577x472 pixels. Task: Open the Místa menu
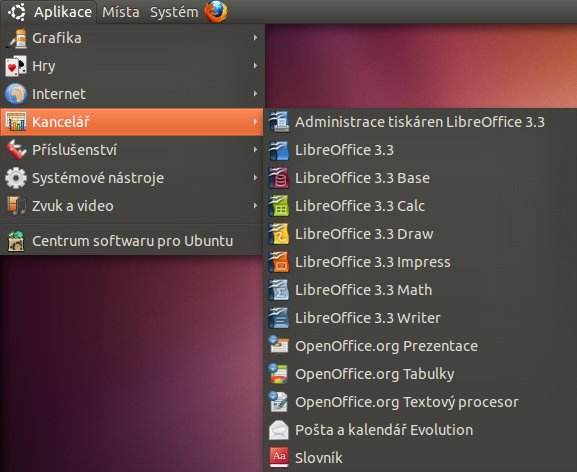(x=121, y=12)
